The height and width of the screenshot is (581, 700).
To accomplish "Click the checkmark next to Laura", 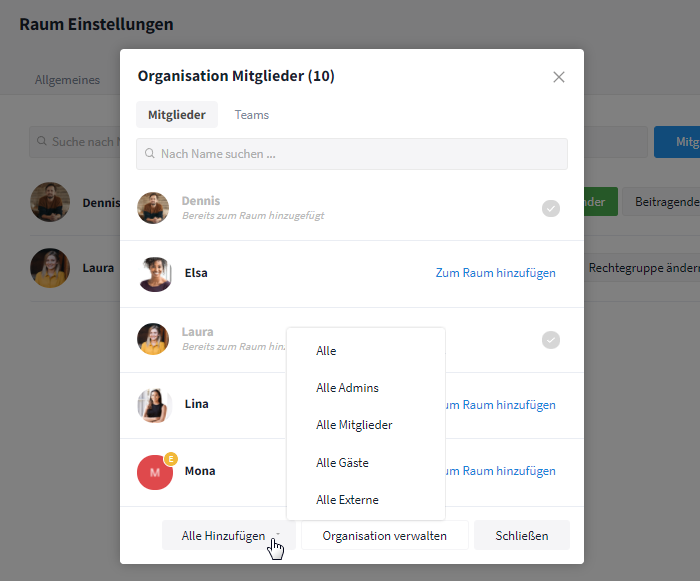I will (551, 340).
